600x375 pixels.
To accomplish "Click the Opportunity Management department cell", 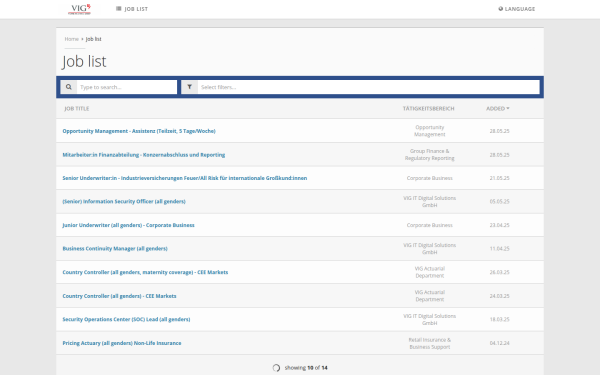I will [x=429, y=131].
